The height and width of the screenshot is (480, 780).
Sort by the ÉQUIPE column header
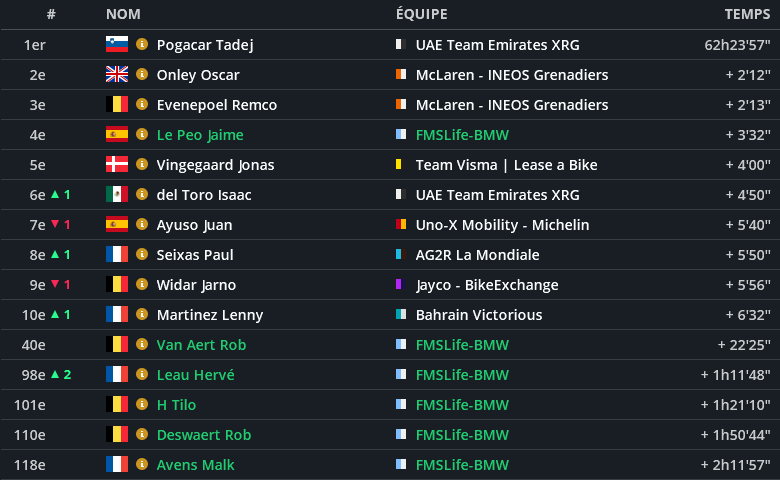[422, 15]
